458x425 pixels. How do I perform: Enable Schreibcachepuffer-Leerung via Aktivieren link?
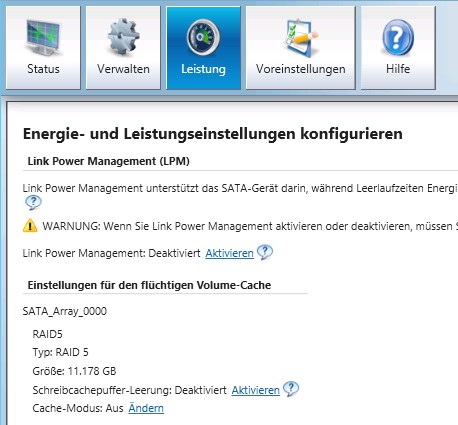256,390
